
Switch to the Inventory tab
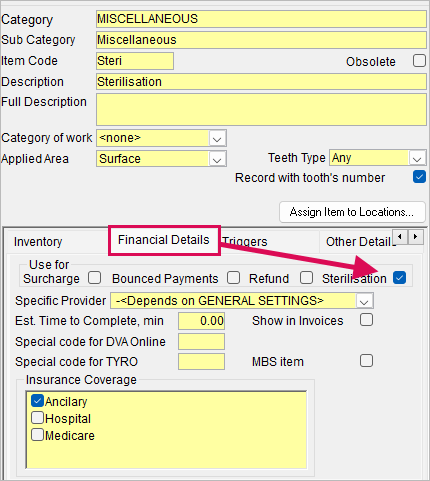click(x=38, y=242)
